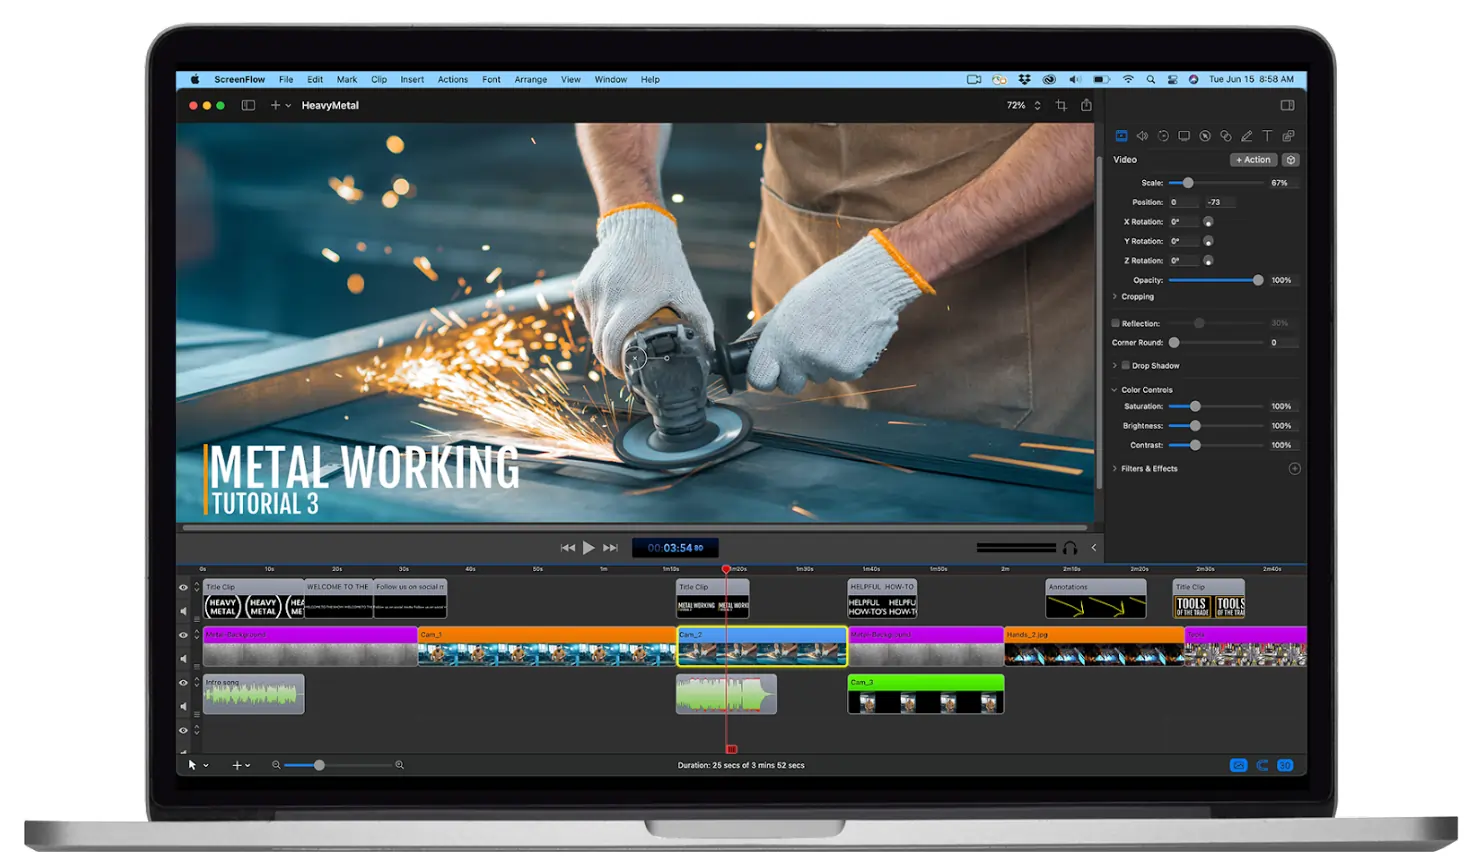Click the + Action button

click(x=1252, y=159)
